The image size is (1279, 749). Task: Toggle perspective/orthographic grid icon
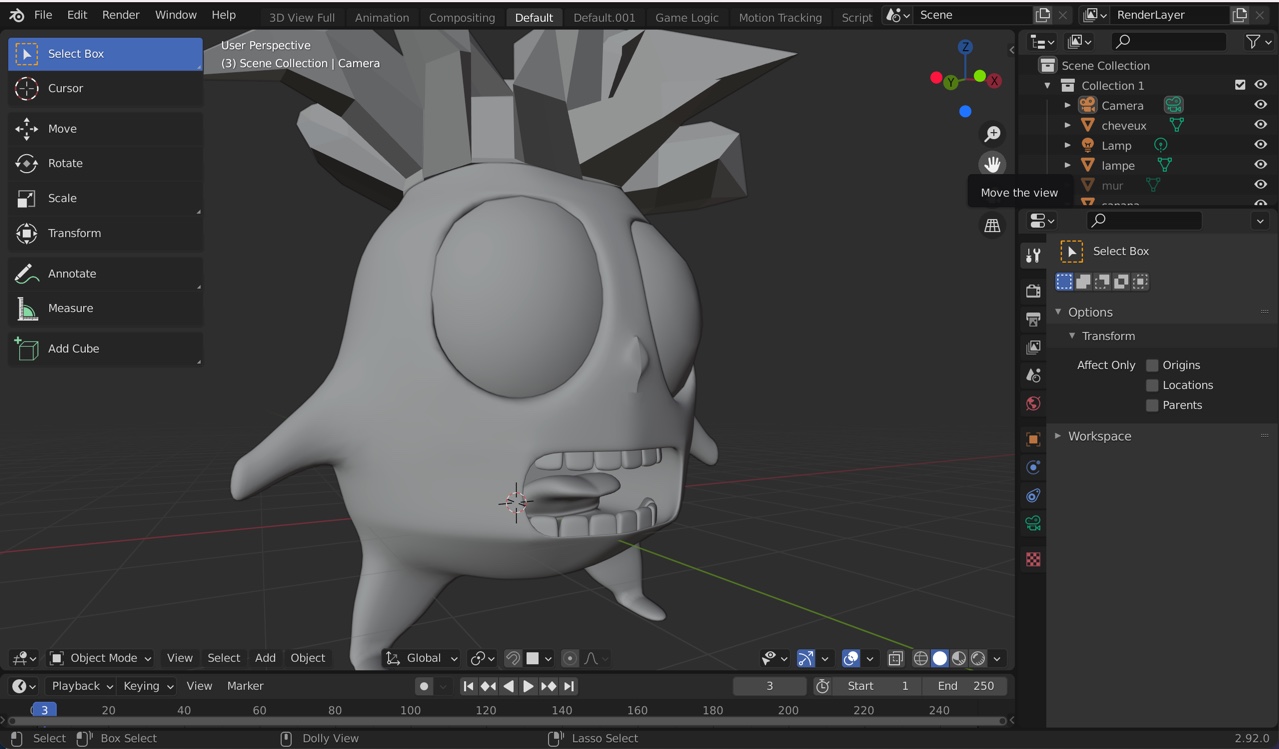[x=992, y=226]
